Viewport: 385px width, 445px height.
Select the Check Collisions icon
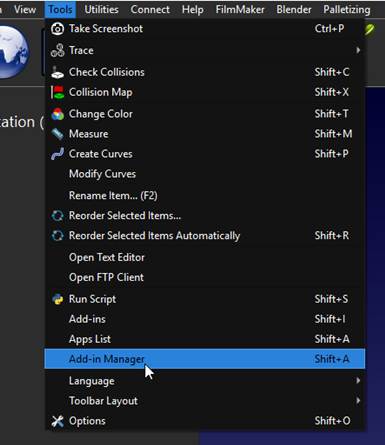57,72
